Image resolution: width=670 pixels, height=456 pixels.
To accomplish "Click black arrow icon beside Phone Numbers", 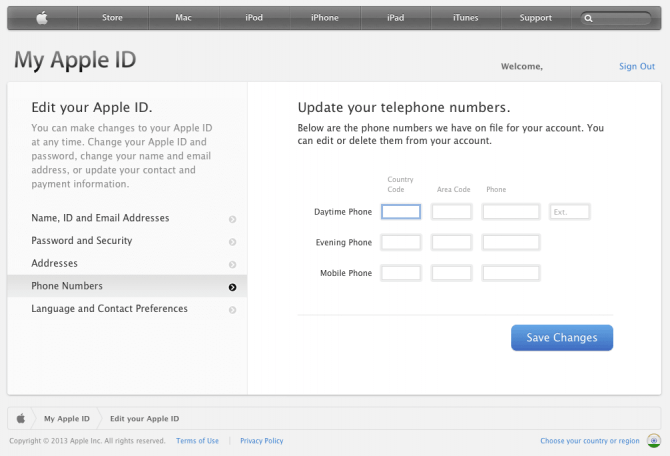I will 232,287.
